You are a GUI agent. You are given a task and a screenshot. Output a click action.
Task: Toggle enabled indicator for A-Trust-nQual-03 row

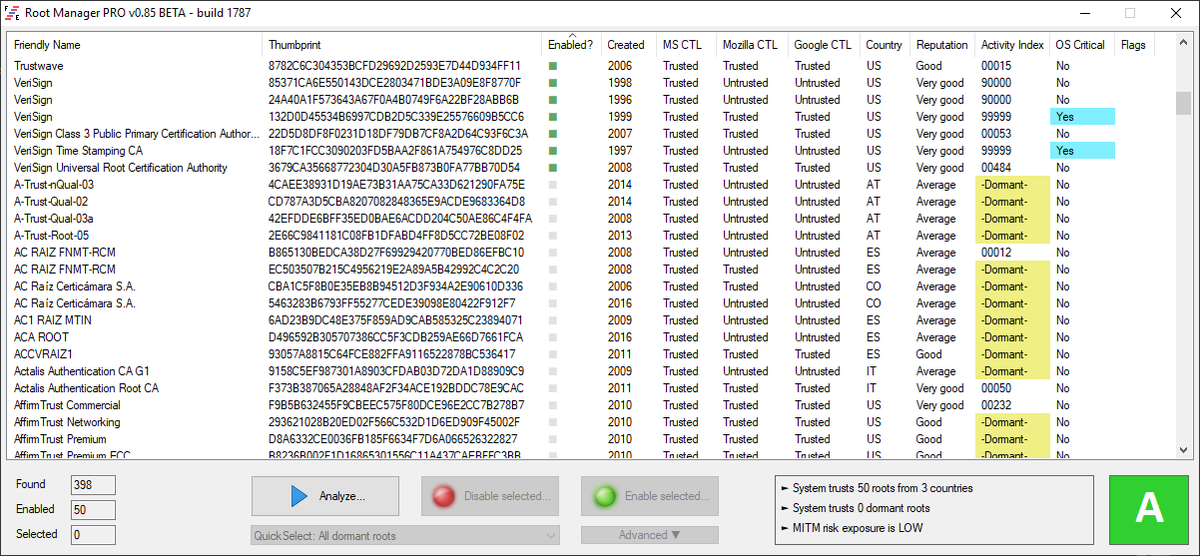[552, 185]
